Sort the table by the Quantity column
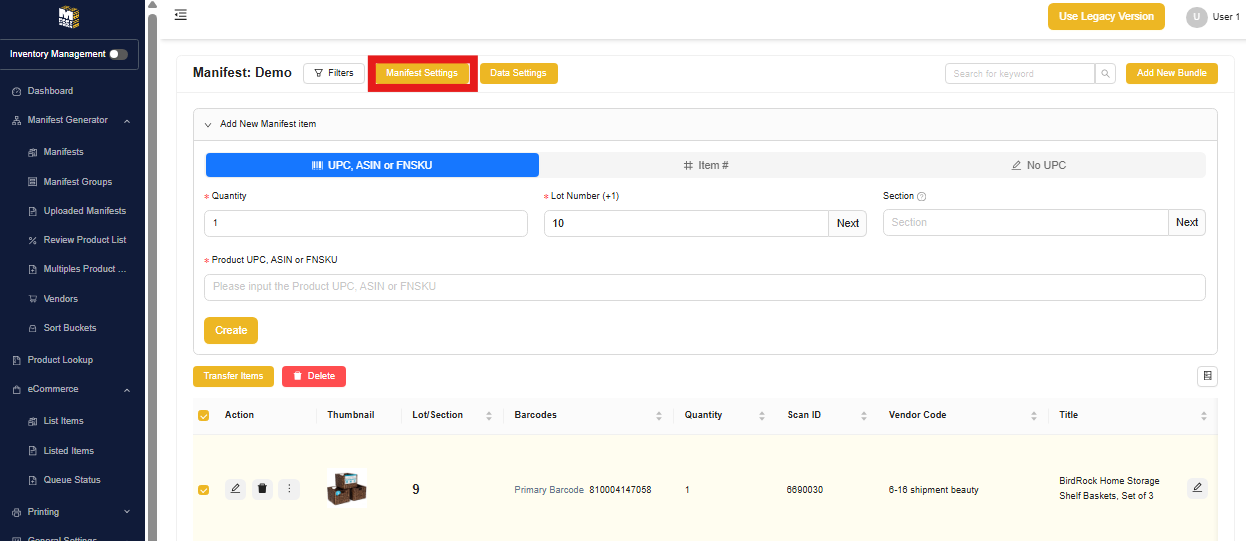1246x541 pixels. coord(760,416)
